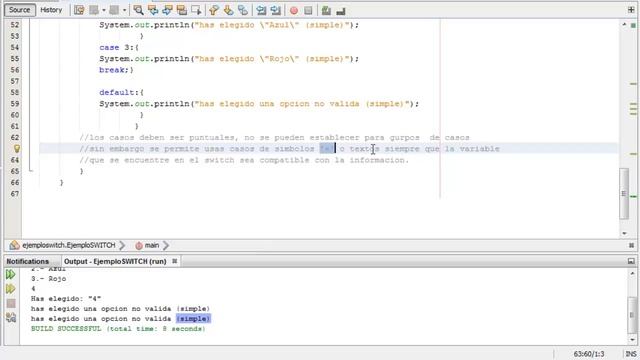Expand chevron after main breadcrumb

coord(166,245)
